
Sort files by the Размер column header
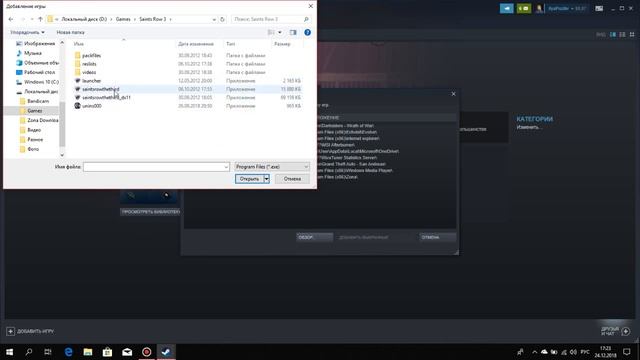pyautogui.click(x=282, y=44)
